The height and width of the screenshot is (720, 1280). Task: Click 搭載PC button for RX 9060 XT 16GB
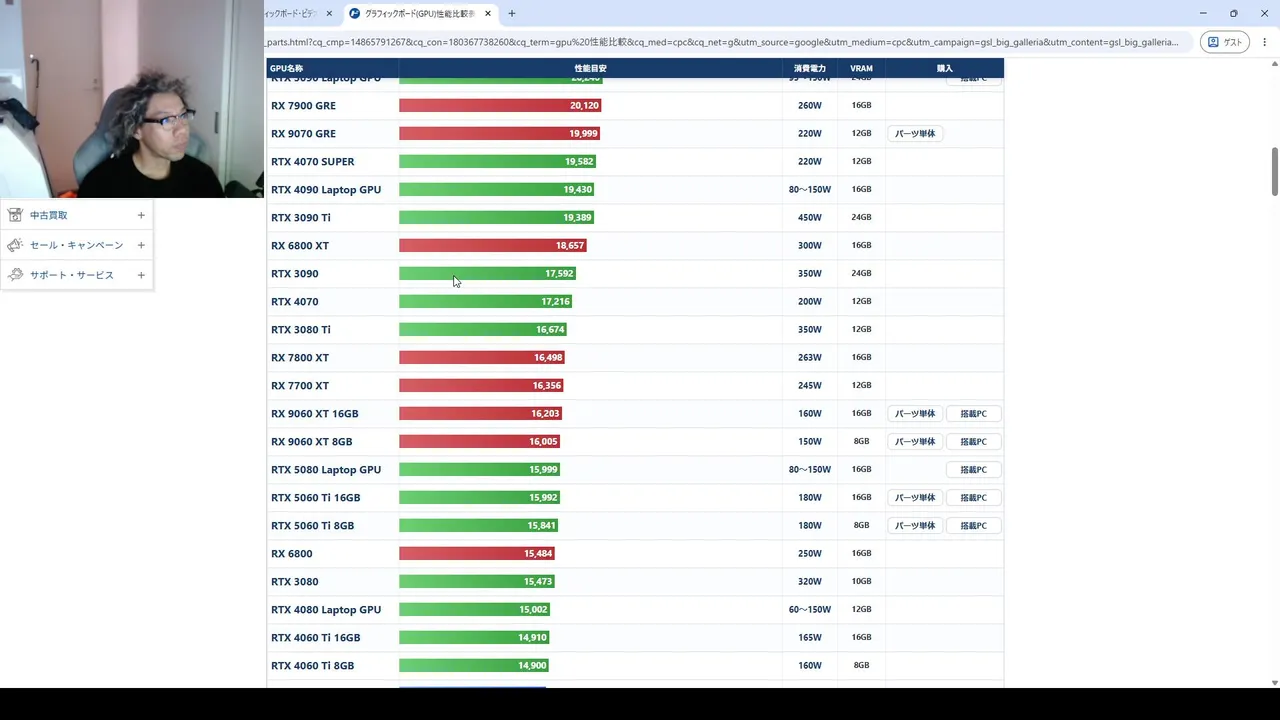pyautogui.click(x=973, y=414)
